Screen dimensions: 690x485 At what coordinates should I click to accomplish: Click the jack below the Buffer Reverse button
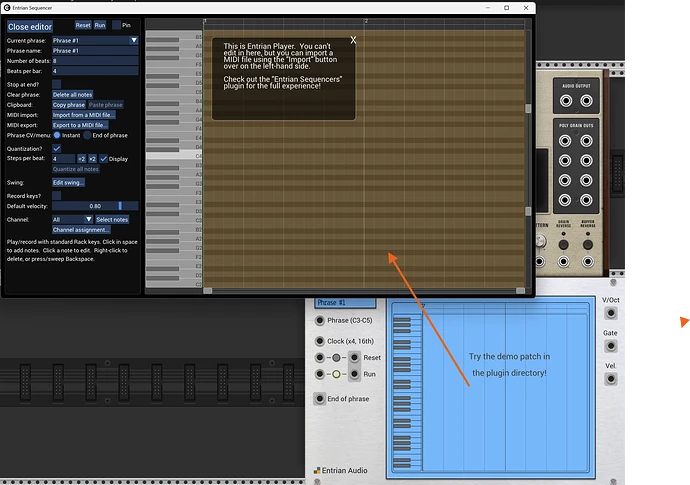pos(587,262)
